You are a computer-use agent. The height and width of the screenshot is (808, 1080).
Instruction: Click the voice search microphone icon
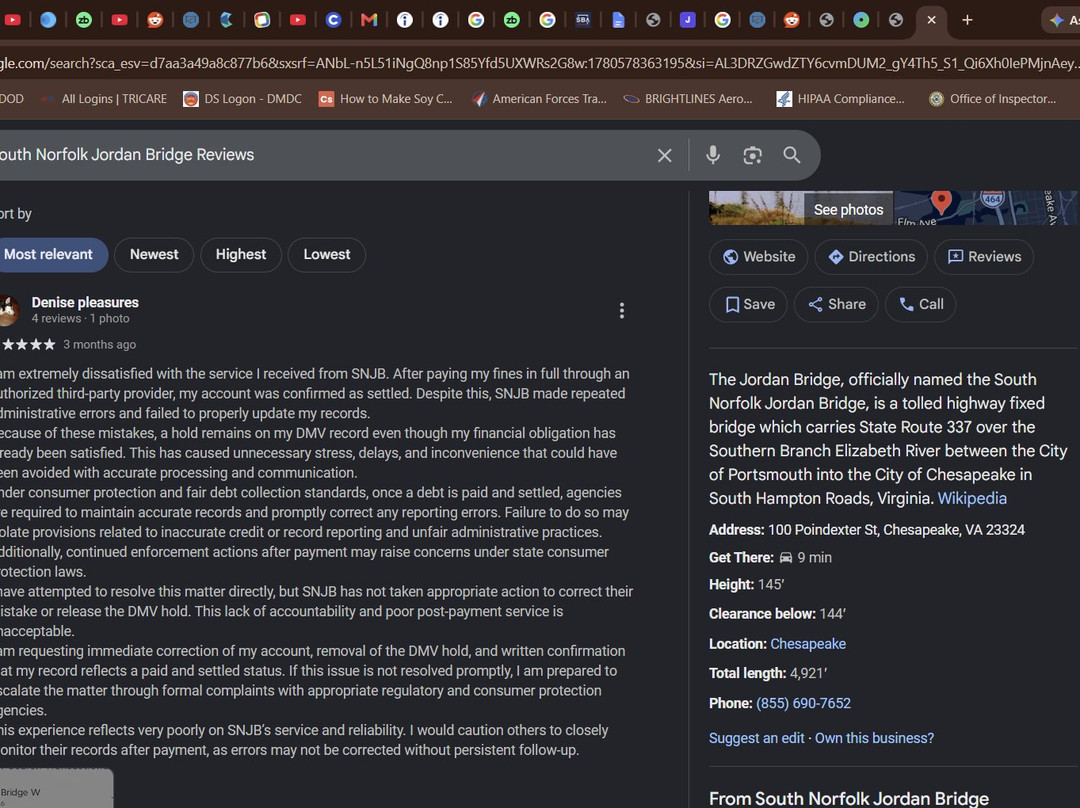(713, 155)
